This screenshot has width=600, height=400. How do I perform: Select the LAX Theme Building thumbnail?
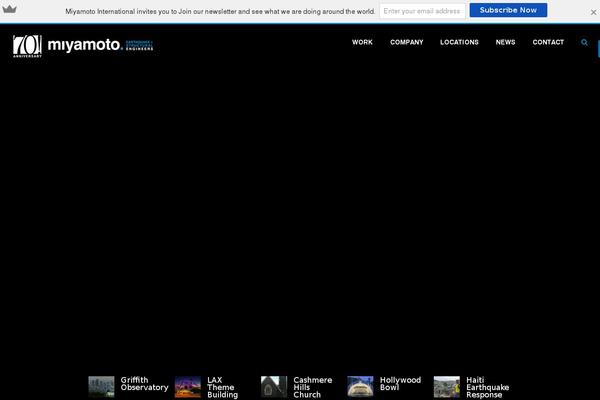(188, 387)
